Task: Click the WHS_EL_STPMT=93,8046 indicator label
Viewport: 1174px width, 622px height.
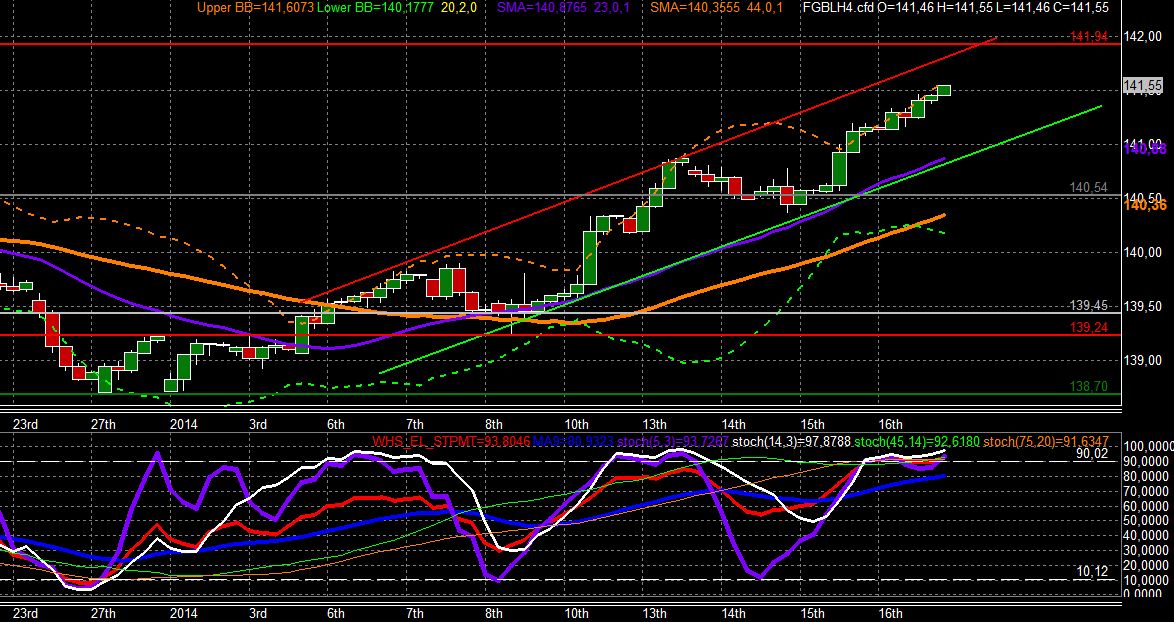Action: [450, 442]
